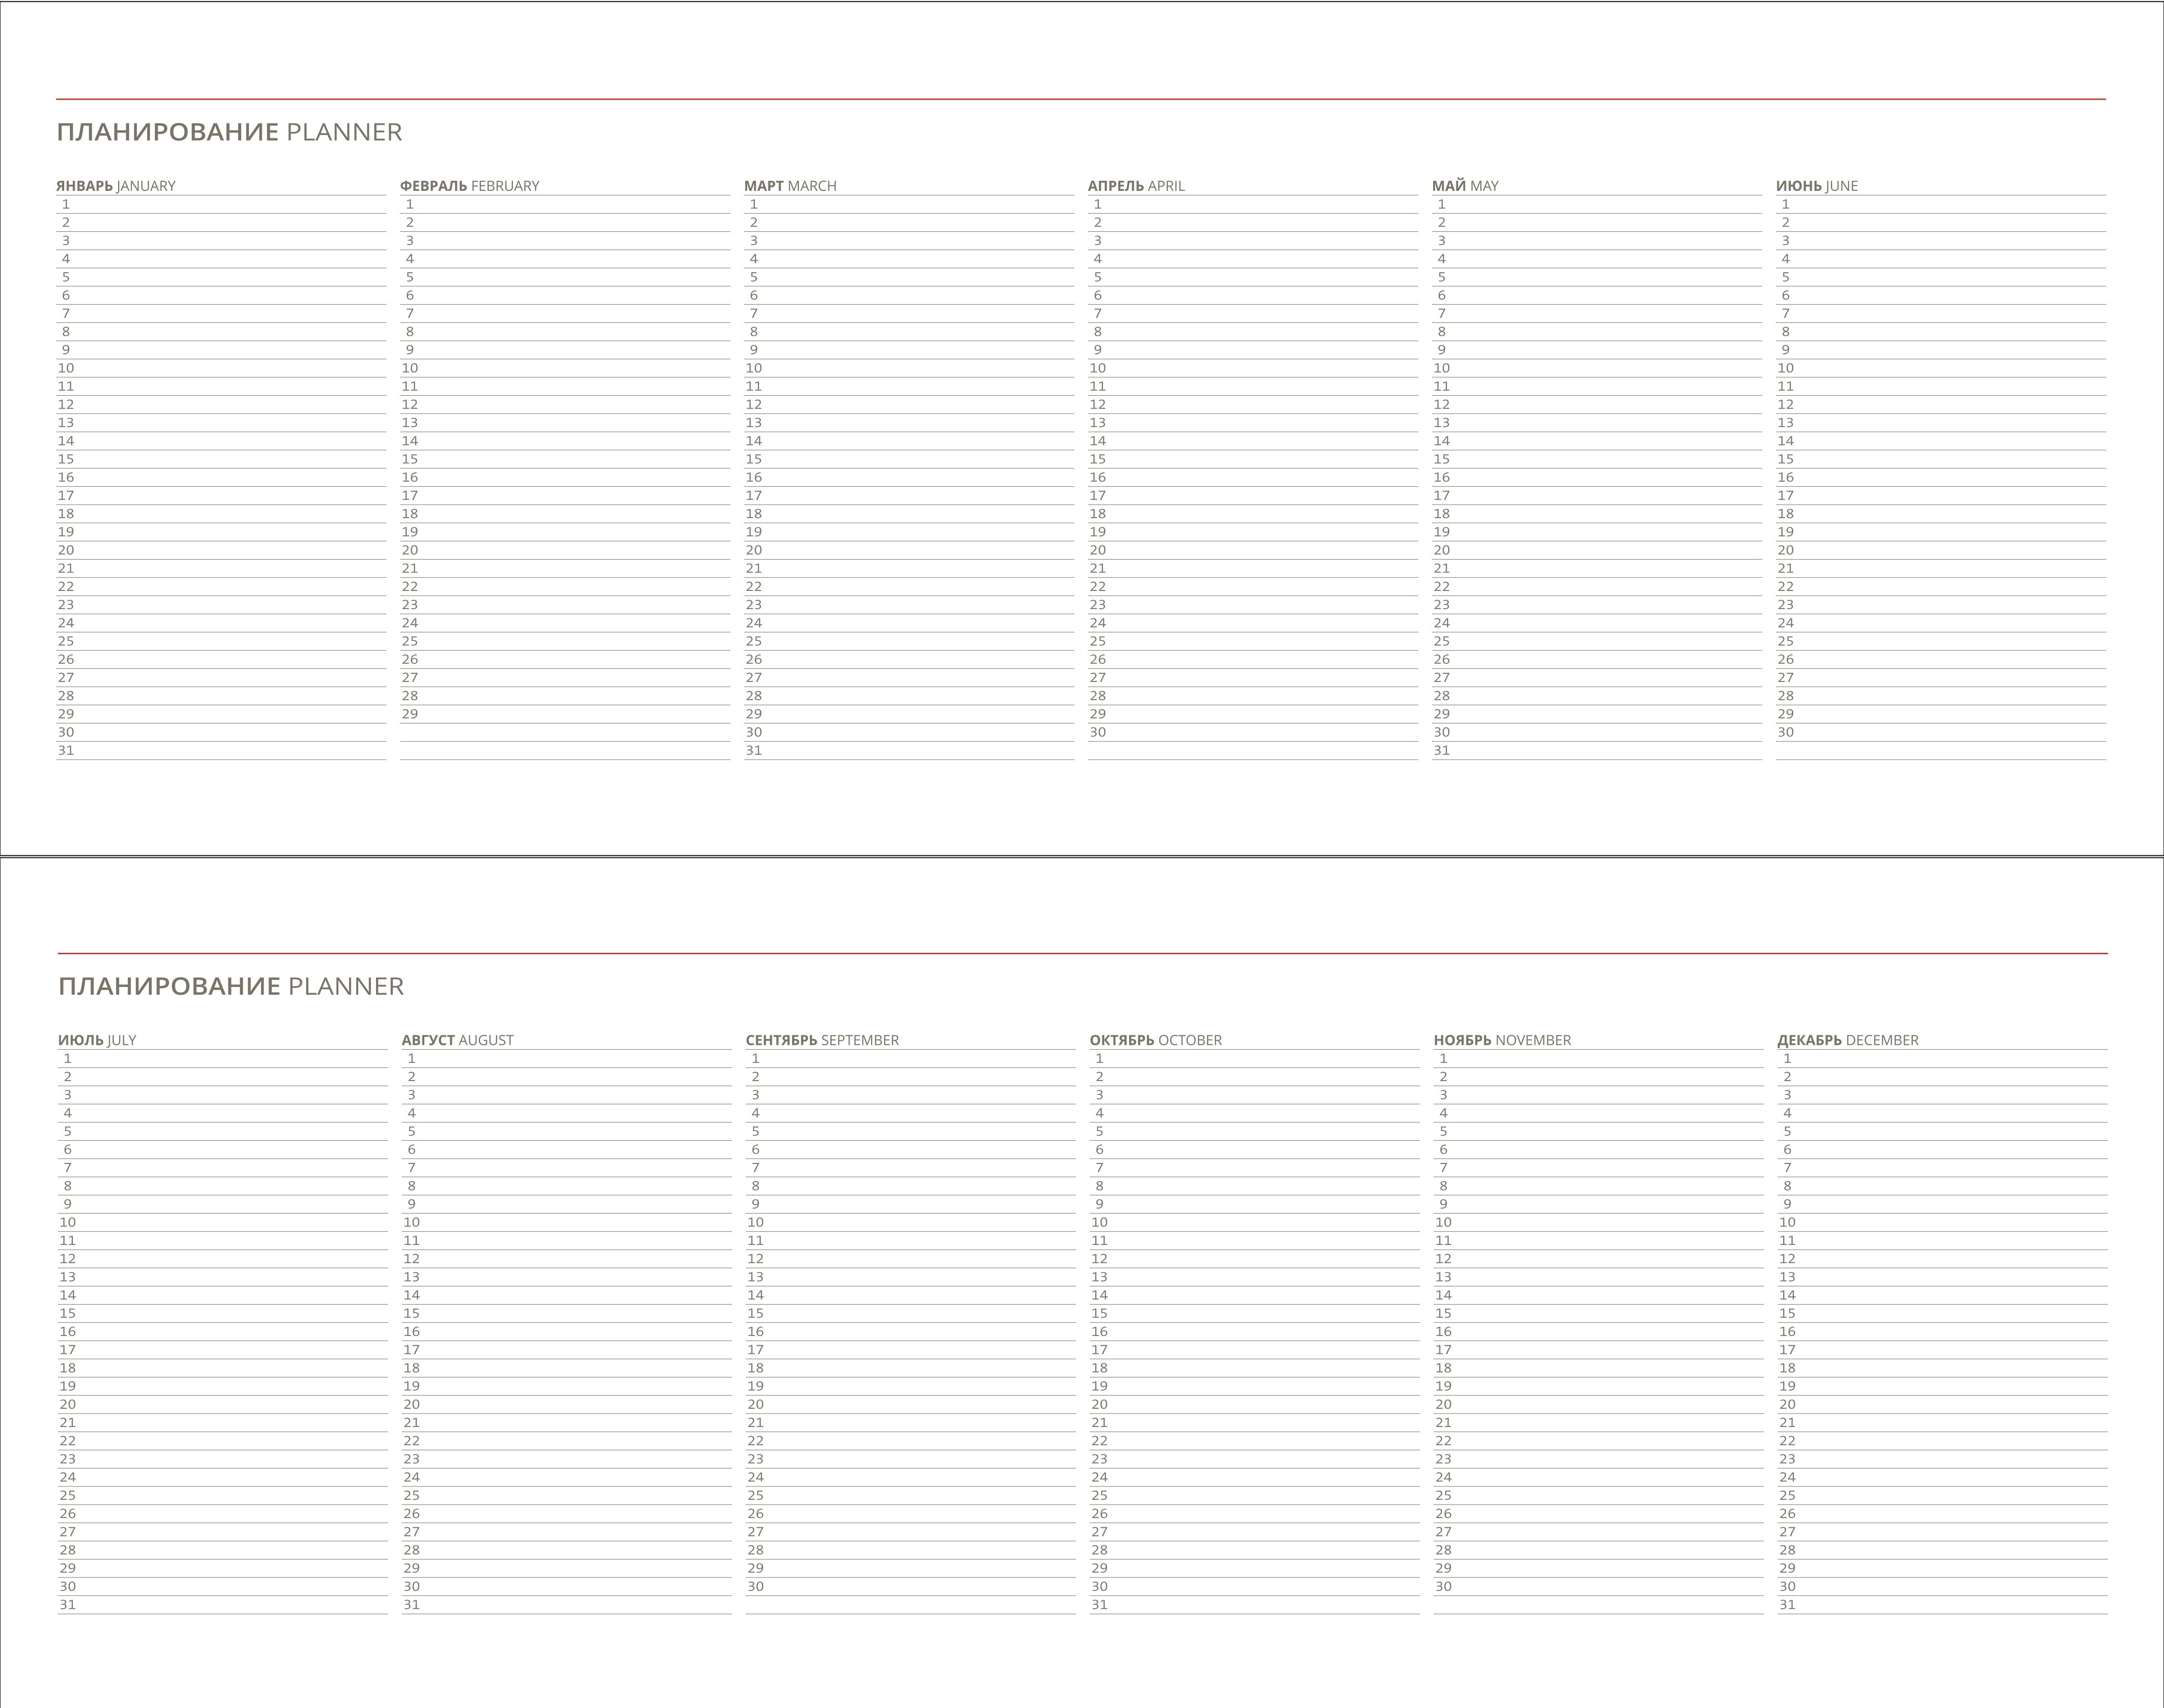Click the МАЙ MAY month heading

click(x=1465, y=186)
